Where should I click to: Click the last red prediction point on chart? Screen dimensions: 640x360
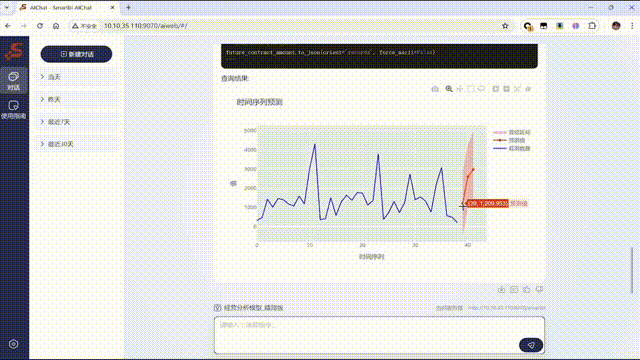point(473,169)
